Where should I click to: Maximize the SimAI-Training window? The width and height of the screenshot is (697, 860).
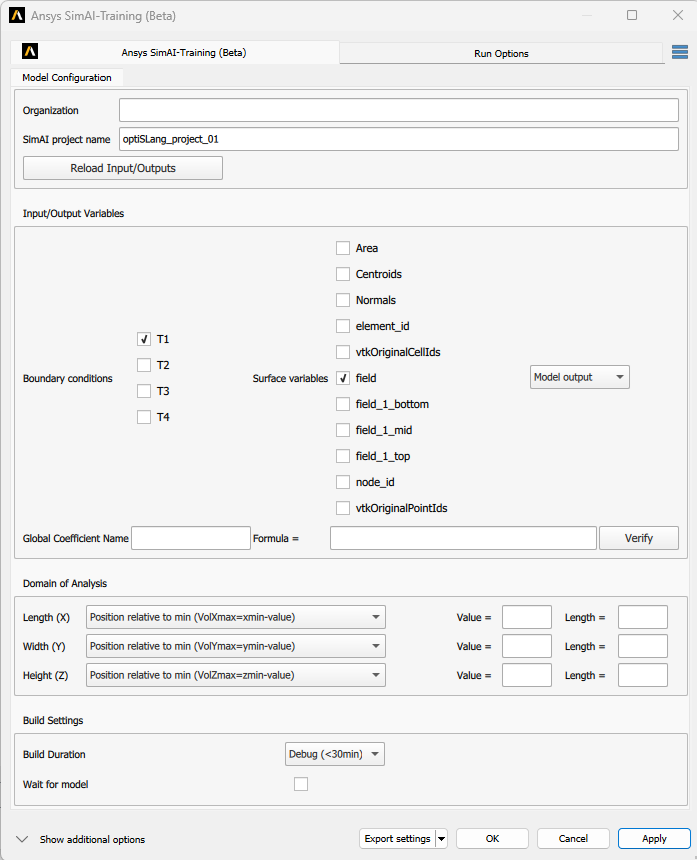pyautogui.click(x=632, y=16)
